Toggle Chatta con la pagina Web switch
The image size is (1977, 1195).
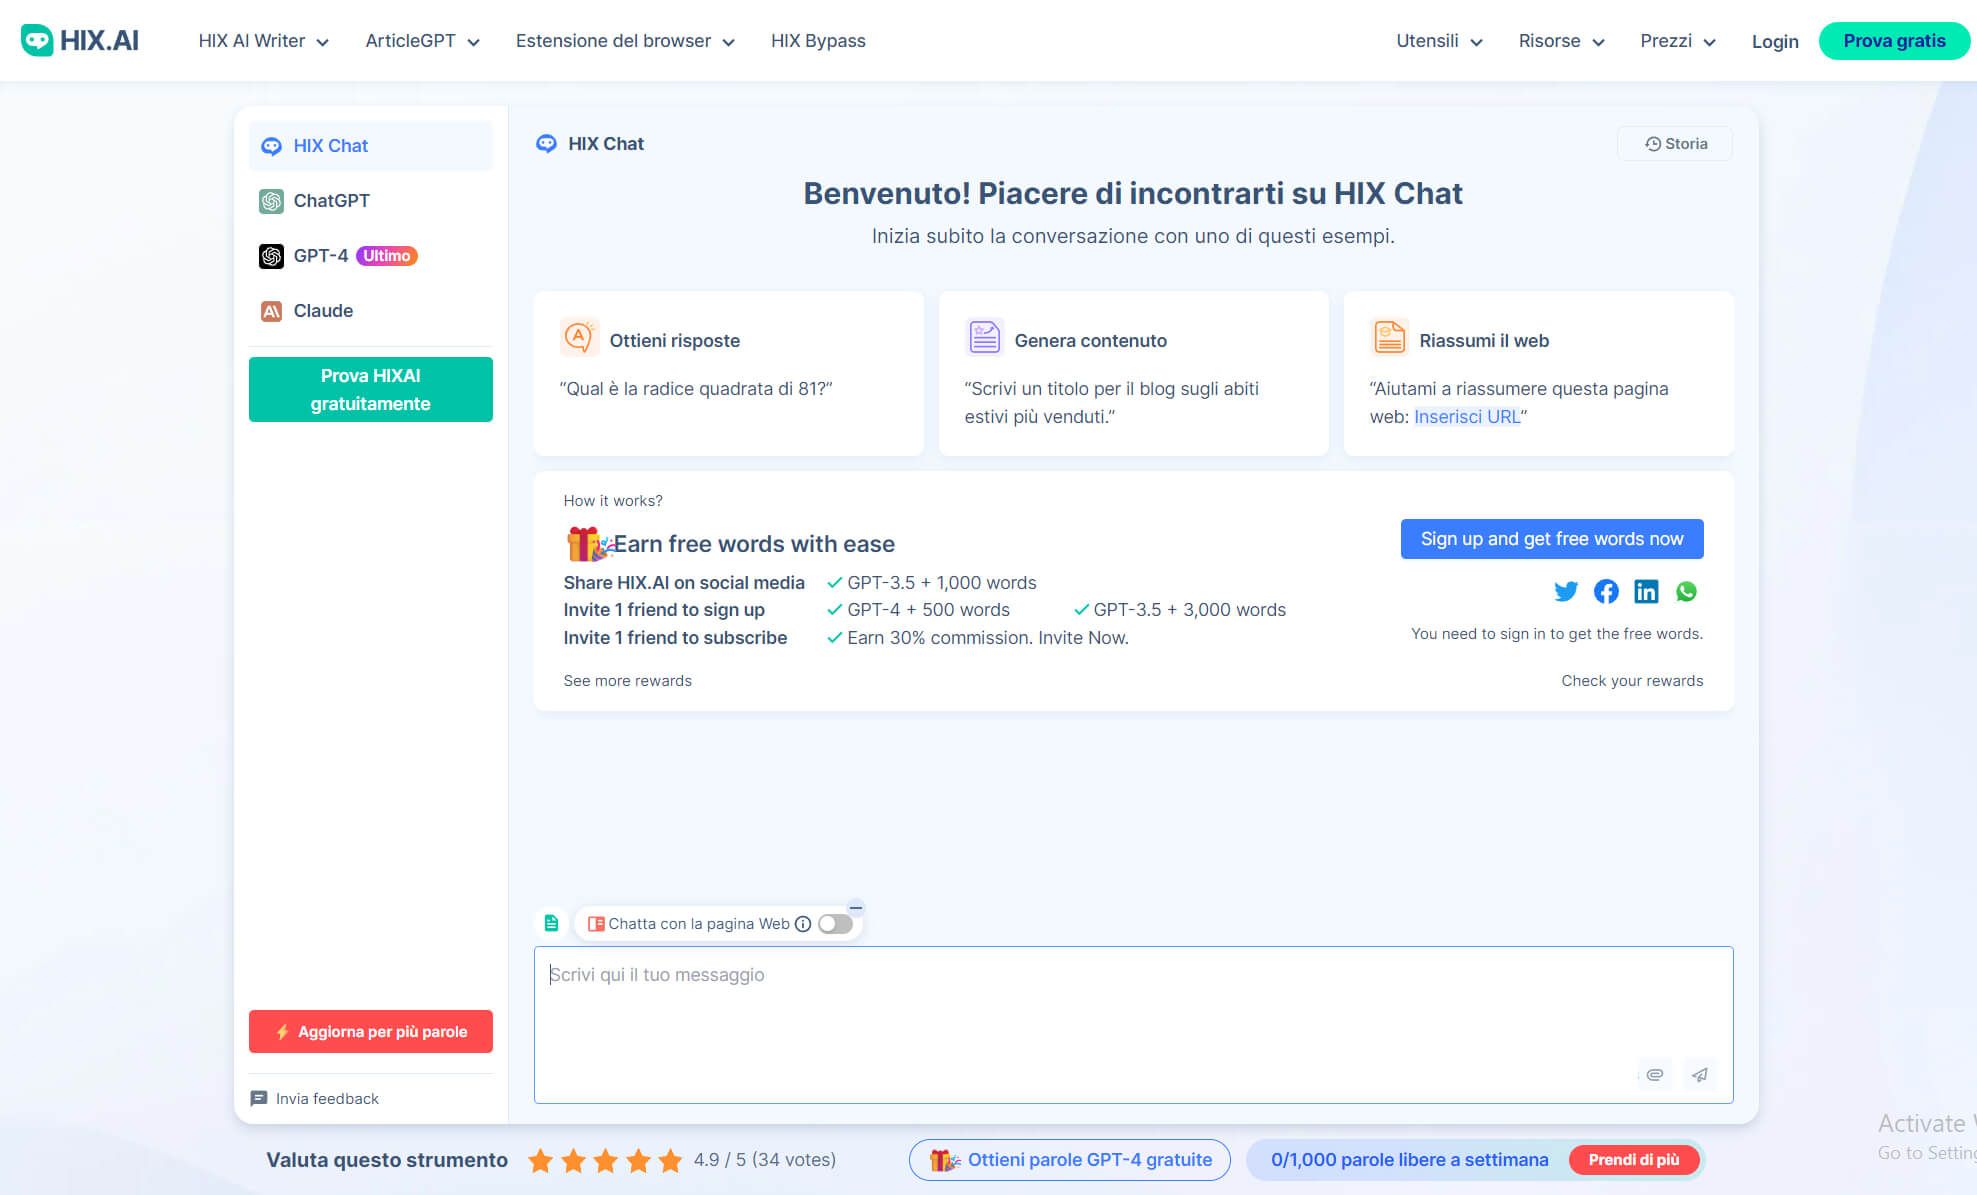coord(835,924)
